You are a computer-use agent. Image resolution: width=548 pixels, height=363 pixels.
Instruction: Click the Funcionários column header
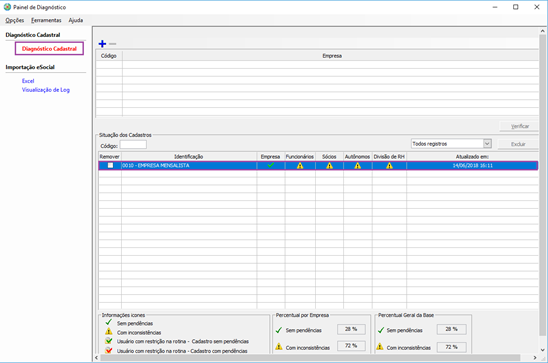pos(300,157)
